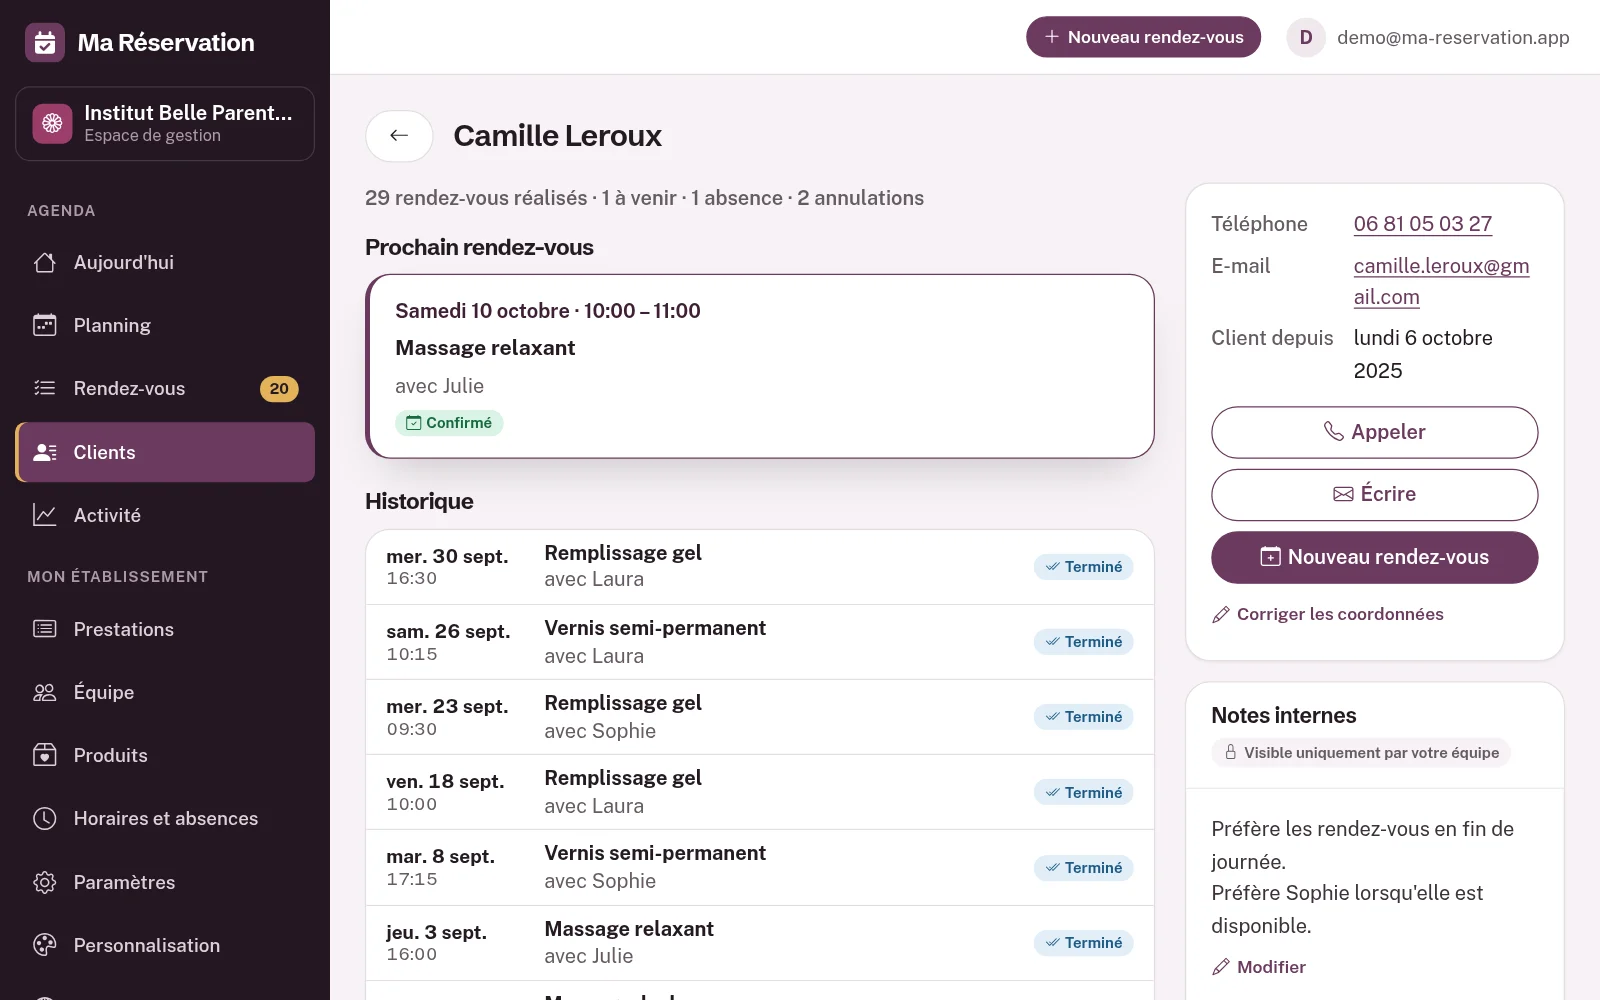The width and height of the screenshot is (1600, 1000).
Task: Click the phone icon in the Appeler button
Action: (x=1334, y=431)
